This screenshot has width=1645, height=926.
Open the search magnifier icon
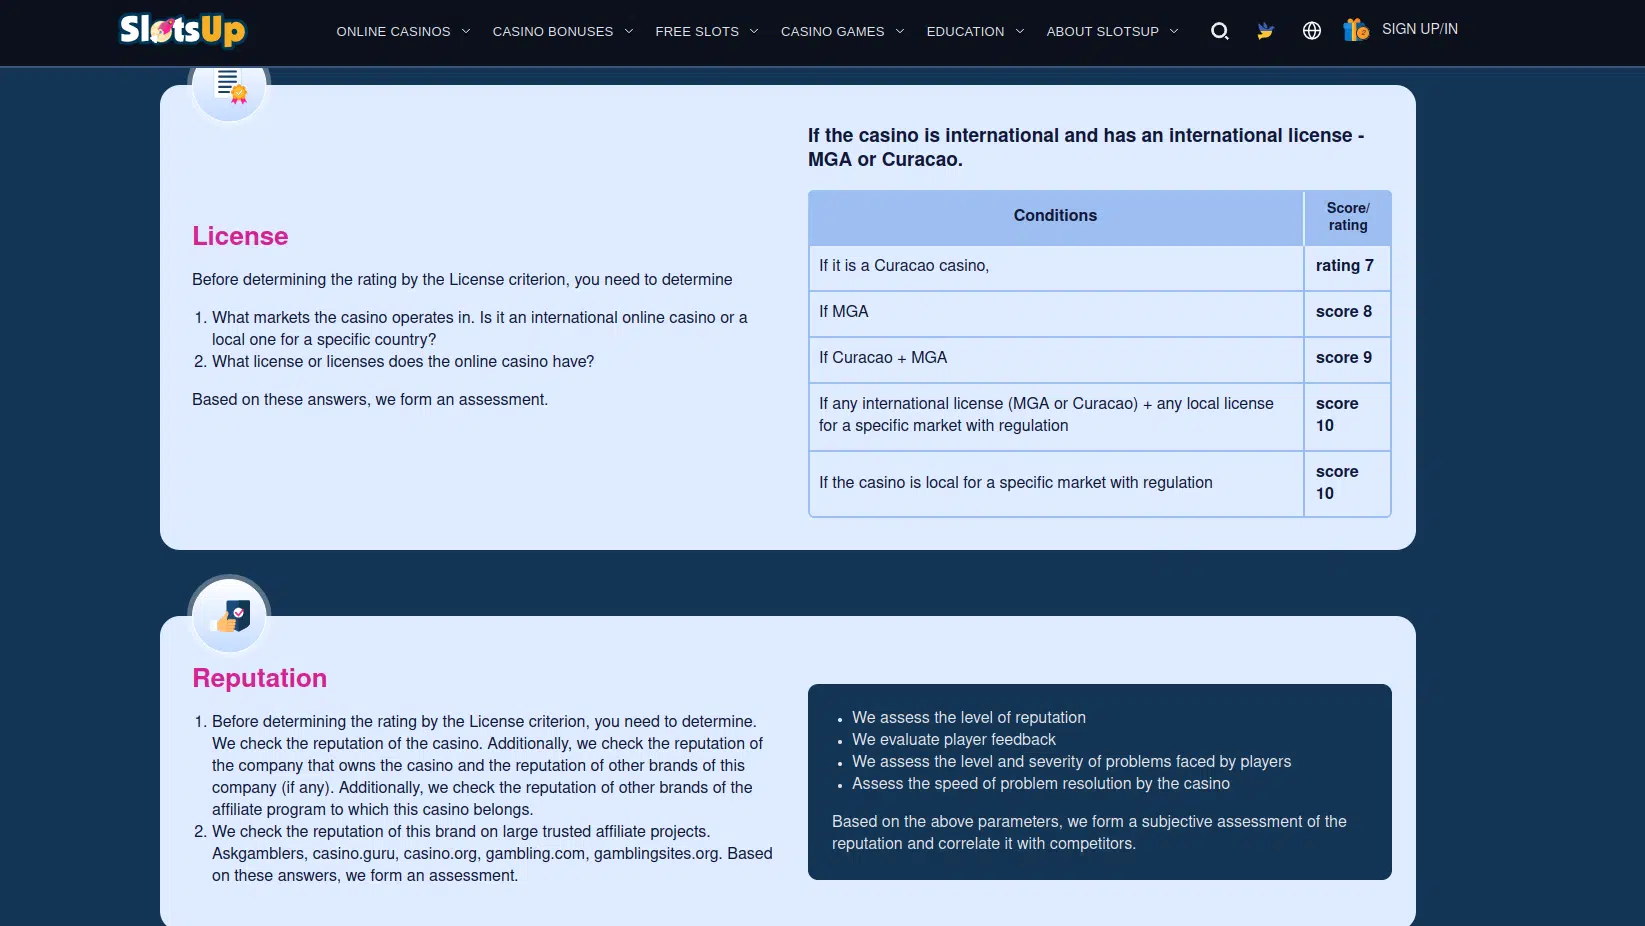click(x=1219, y=31)
